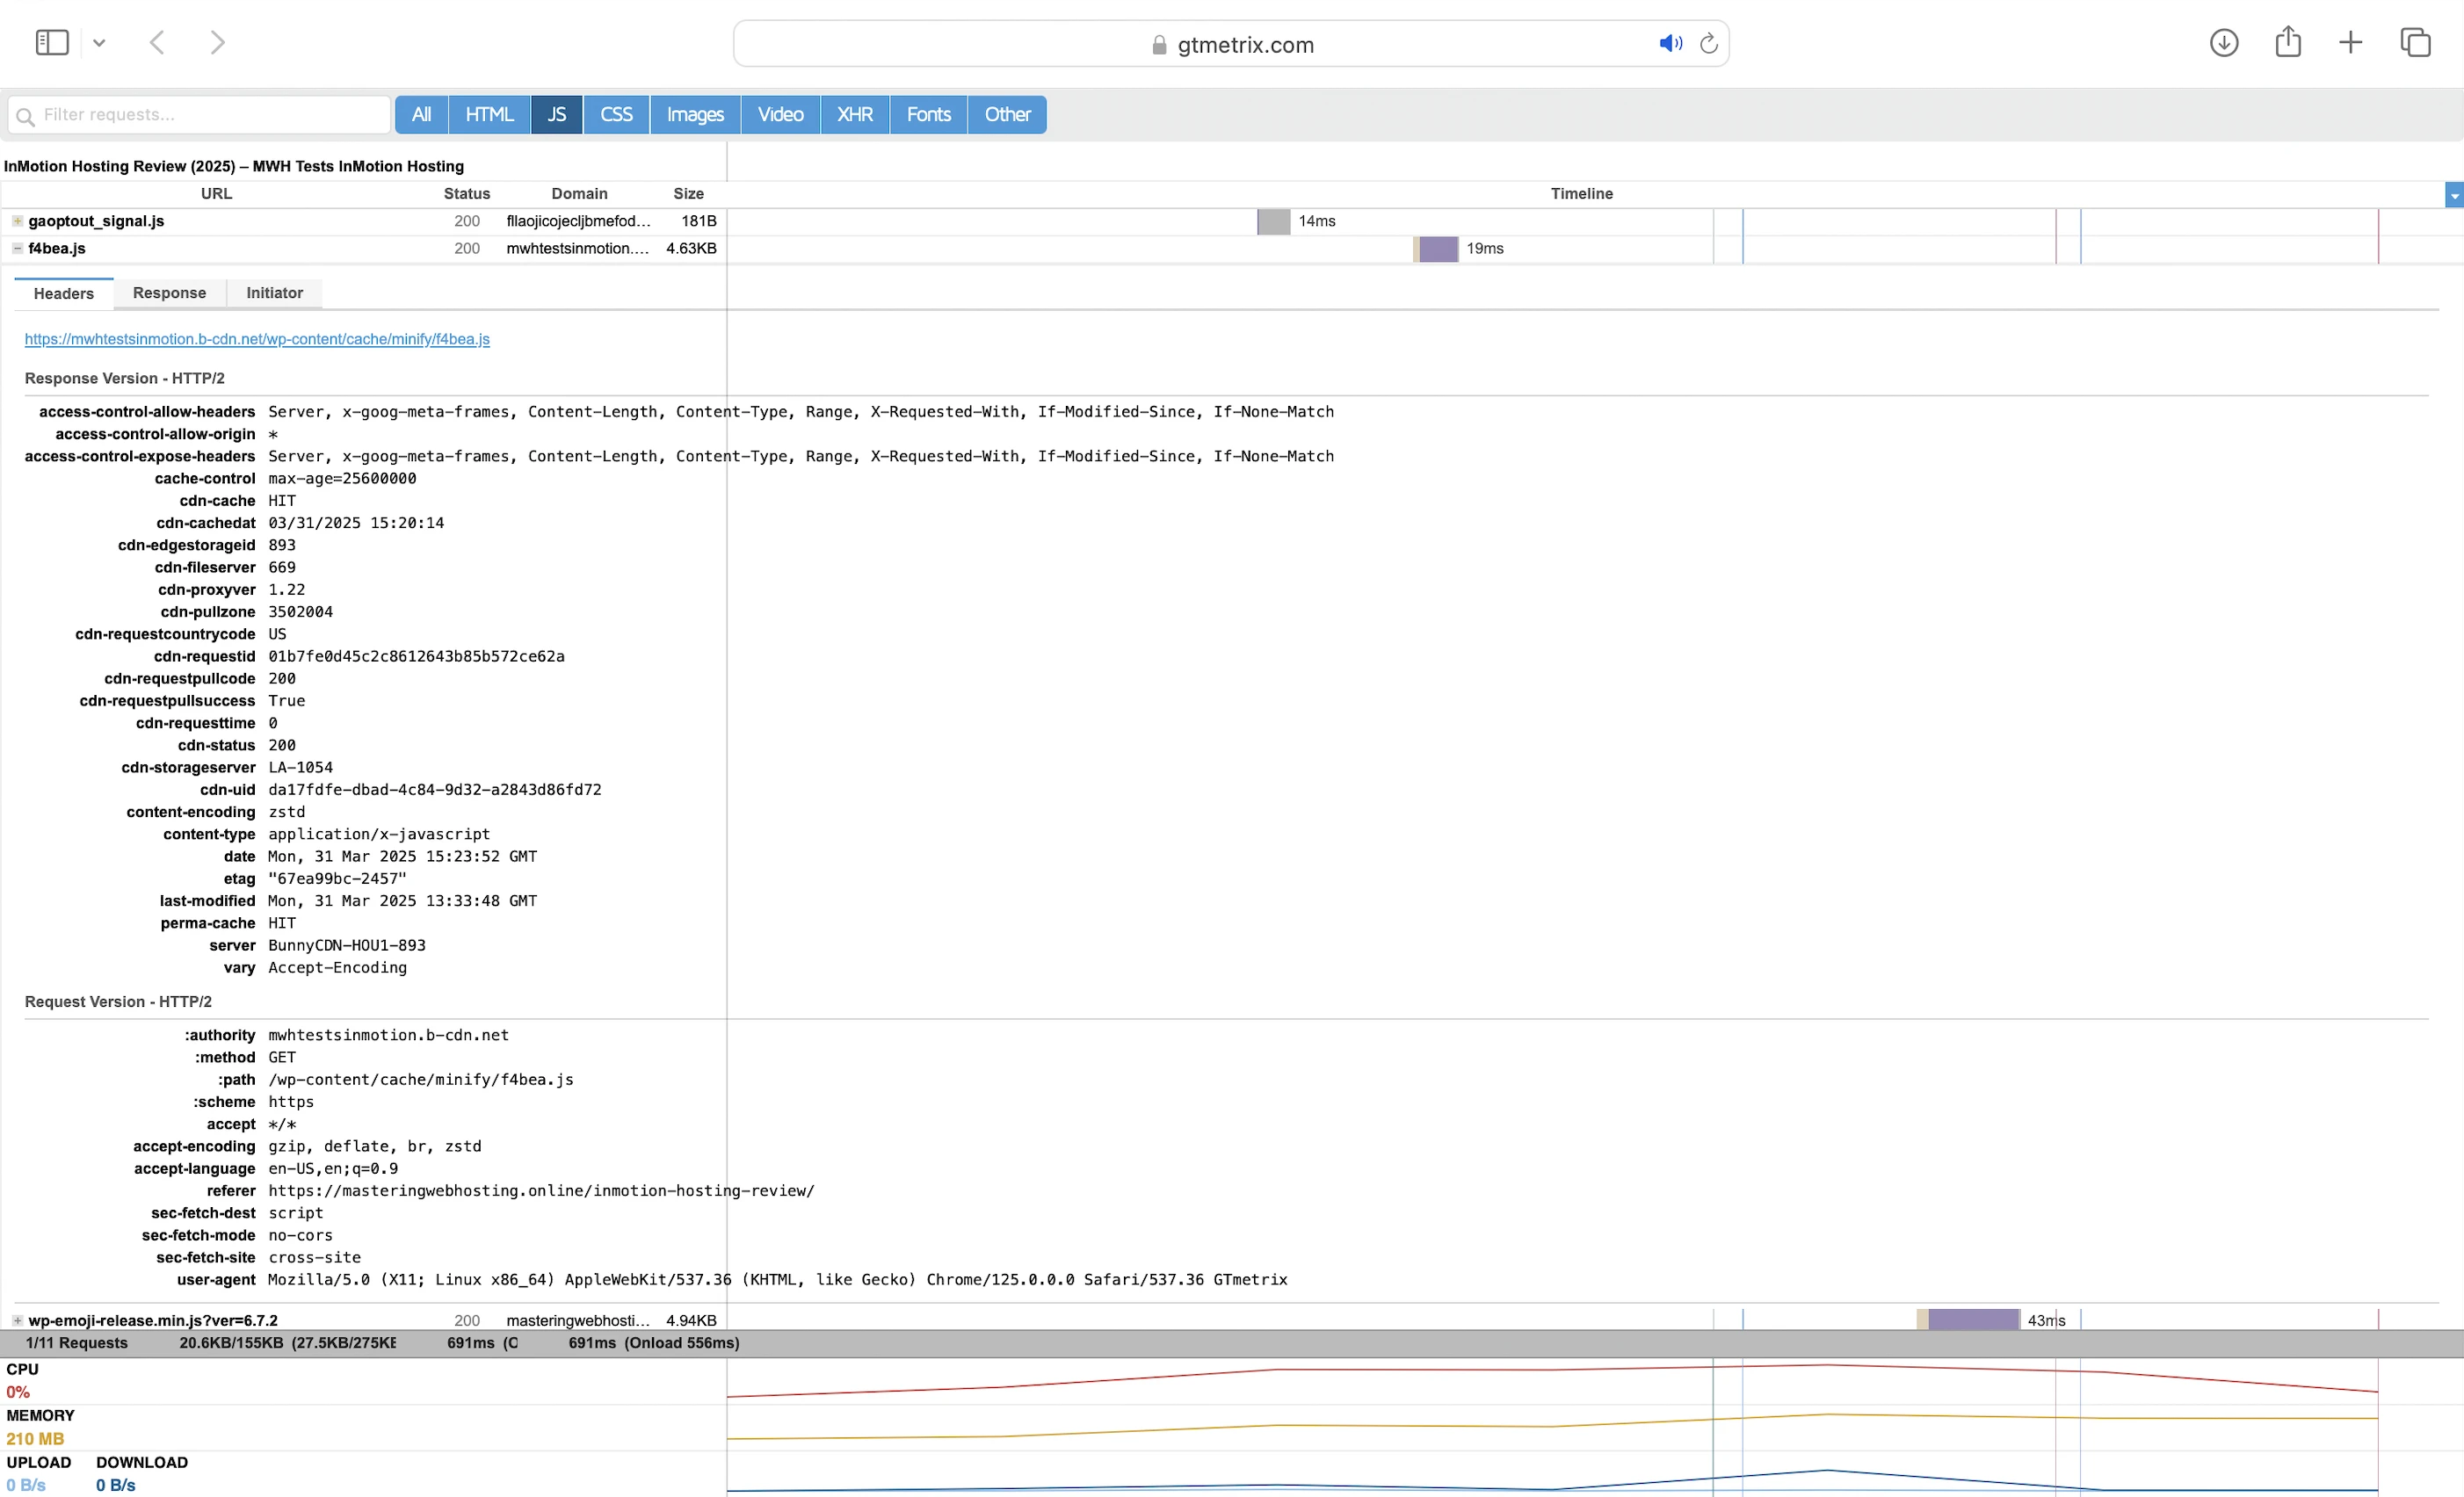Reload the page with the refresh icon

point(1709,44)
